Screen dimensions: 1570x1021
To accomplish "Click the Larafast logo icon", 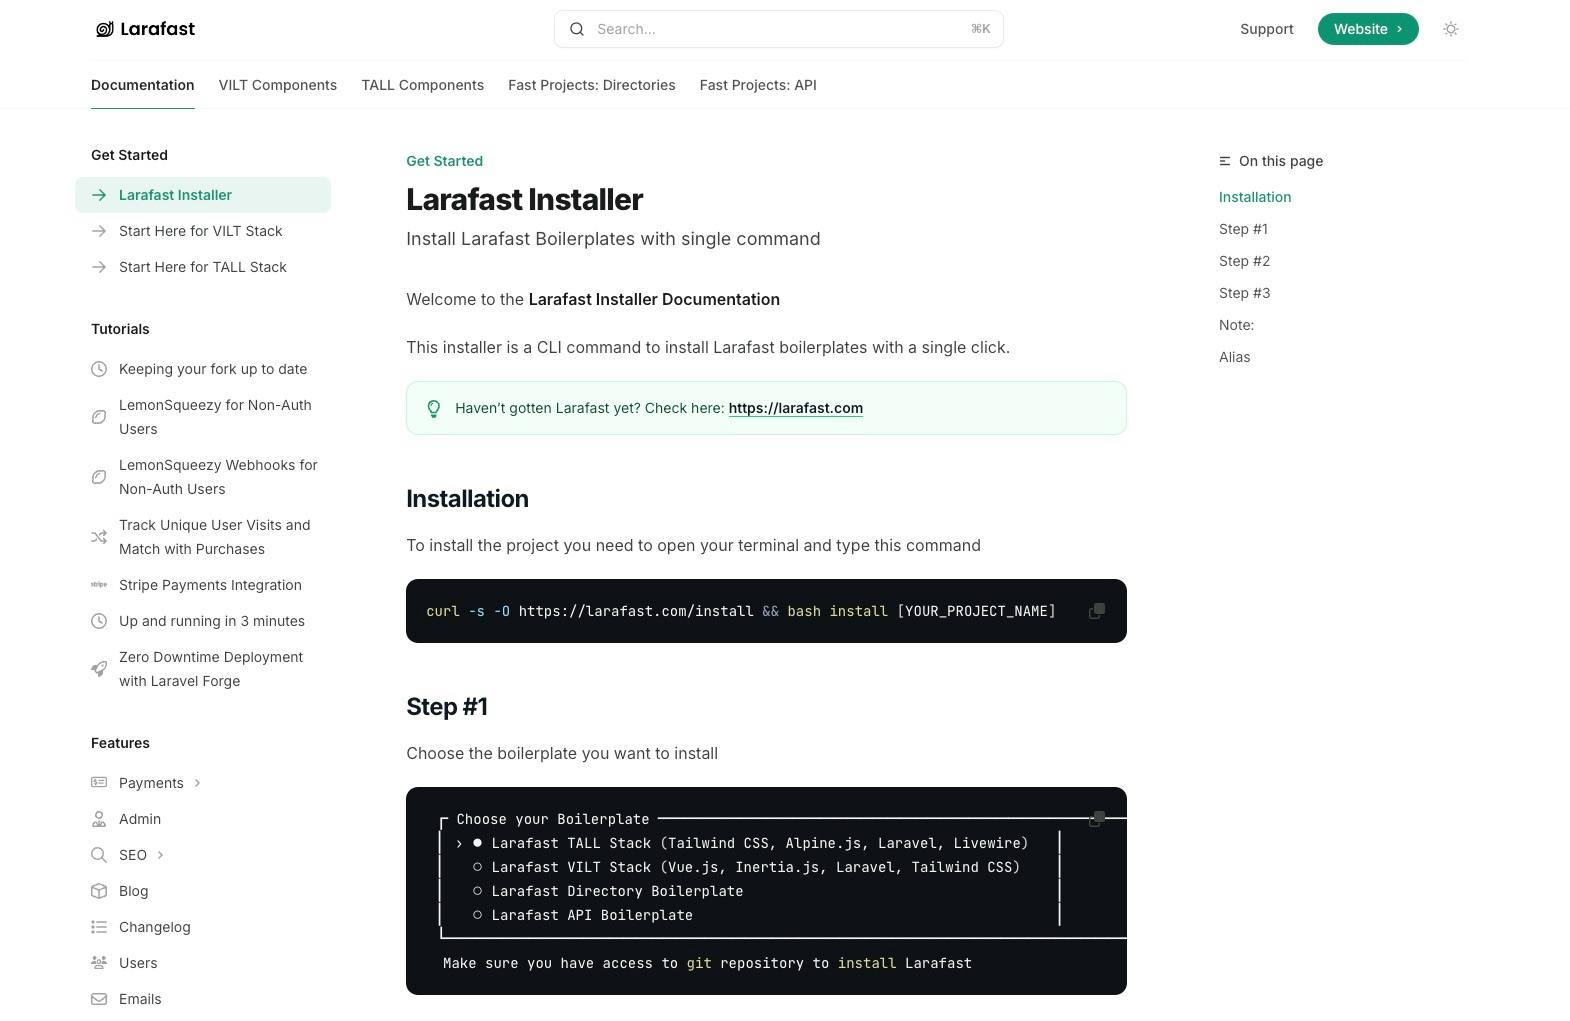I will (x=104, y=29).
